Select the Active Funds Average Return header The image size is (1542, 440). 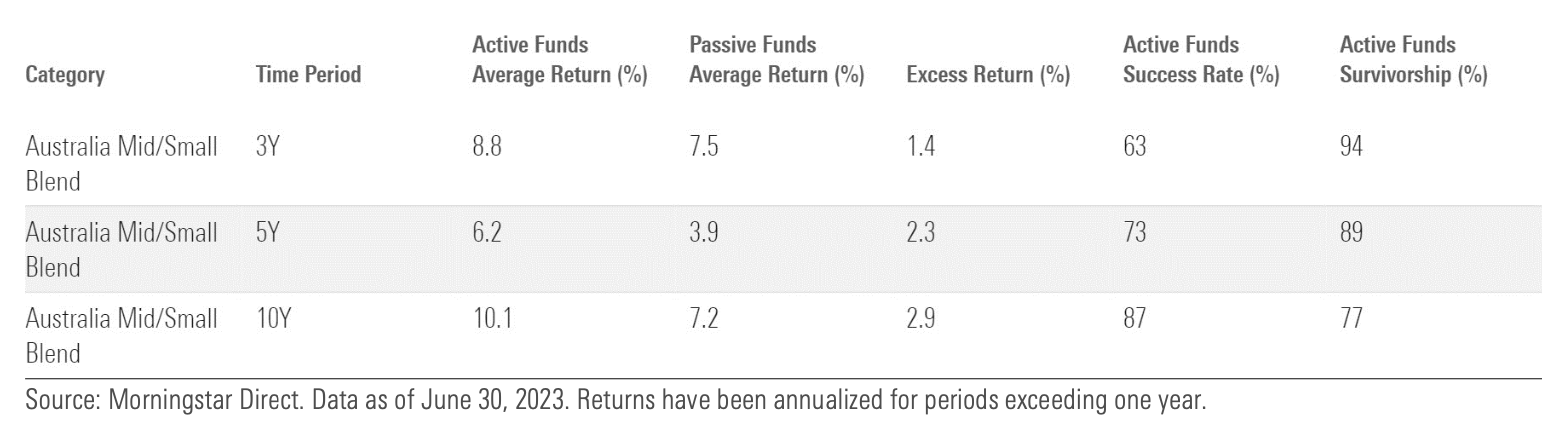click(x=559, y=60)
